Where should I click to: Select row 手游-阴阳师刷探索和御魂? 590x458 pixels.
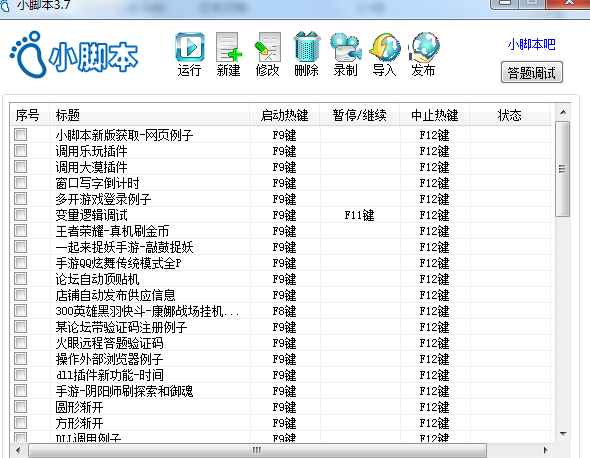coord(281,391)
